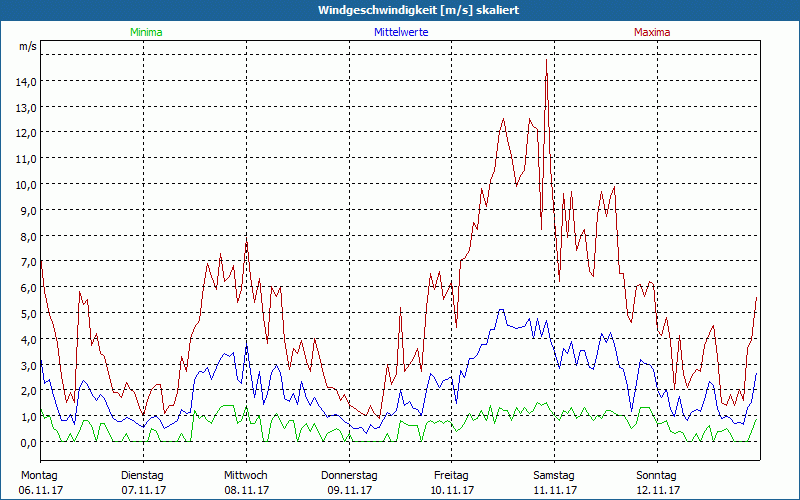800x500 pixels.
Task: Click the Mittwoch day label
Action: pos(246,476)
